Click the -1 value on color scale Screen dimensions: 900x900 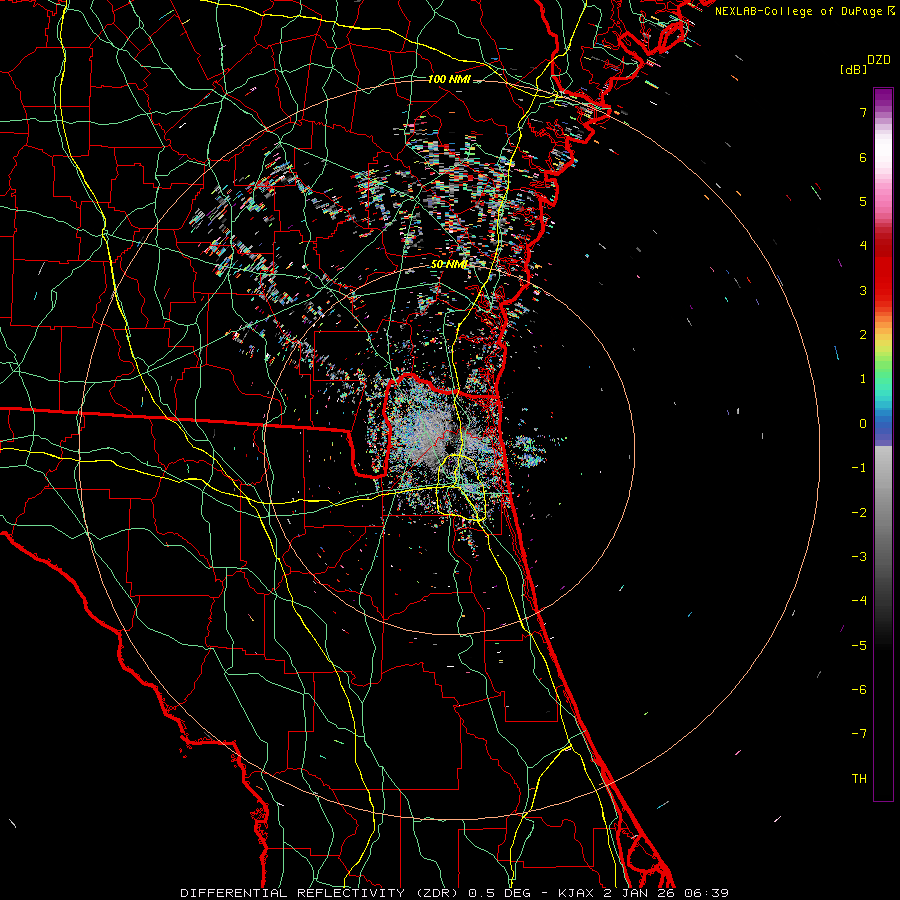[859, 468]
